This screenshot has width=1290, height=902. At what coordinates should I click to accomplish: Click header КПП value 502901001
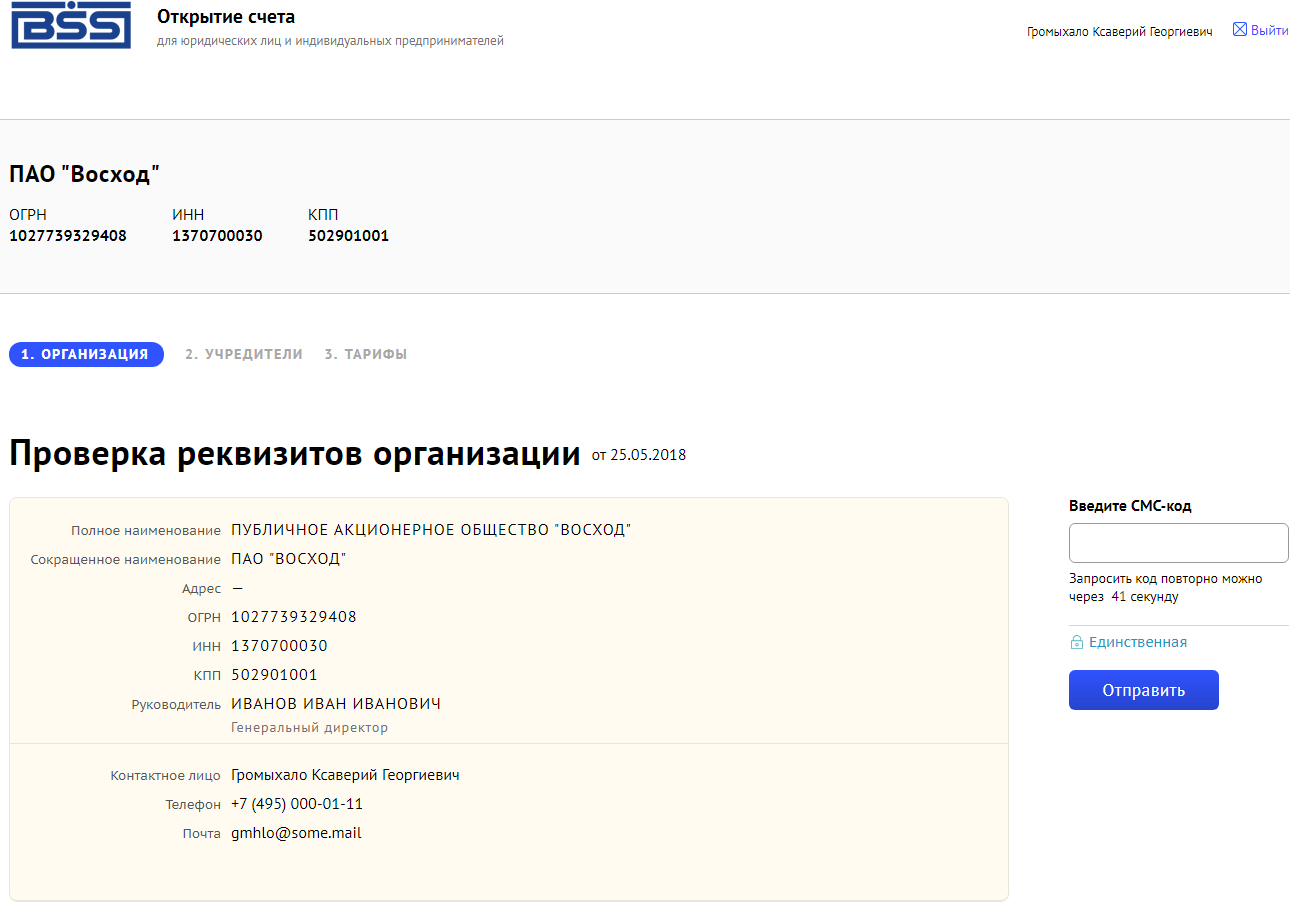click(x=348, y=236)
